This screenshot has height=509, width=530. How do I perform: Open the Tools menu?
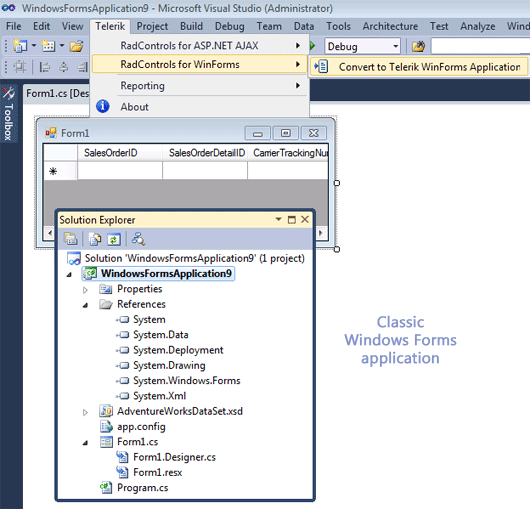tap(338, 26)
